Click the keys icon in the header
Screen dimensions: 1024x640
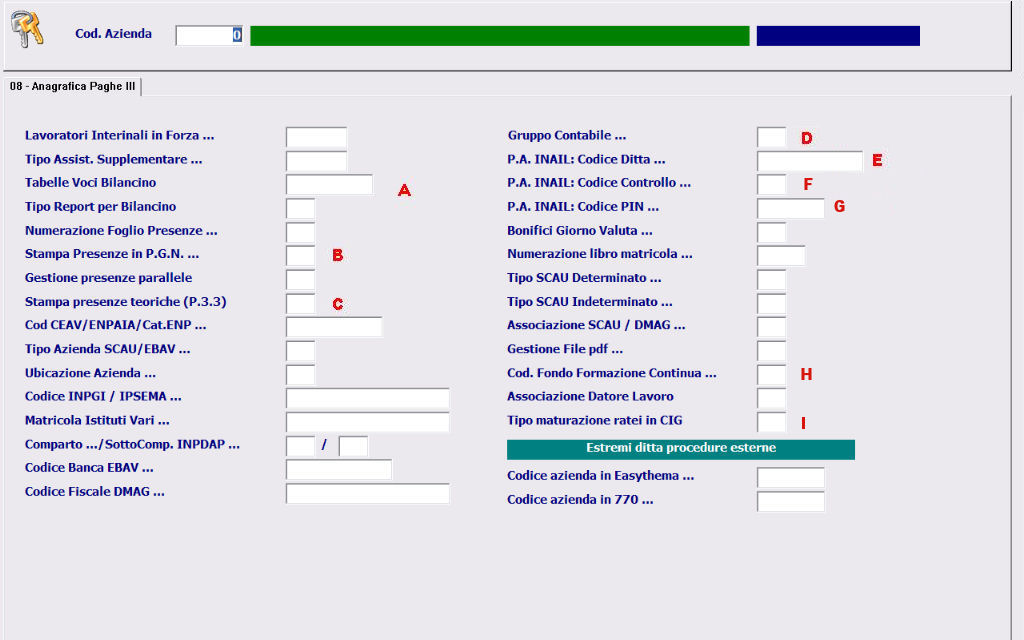[27, 30]
